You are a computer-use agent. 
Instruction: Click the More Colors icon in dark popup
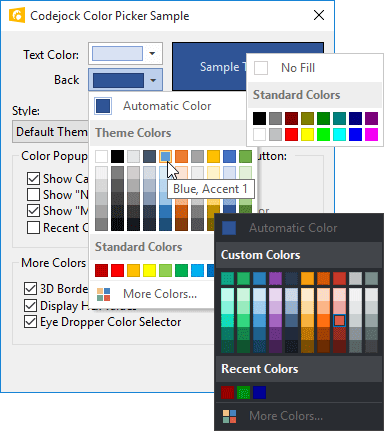pyautogui.click(x=229, y=416)
